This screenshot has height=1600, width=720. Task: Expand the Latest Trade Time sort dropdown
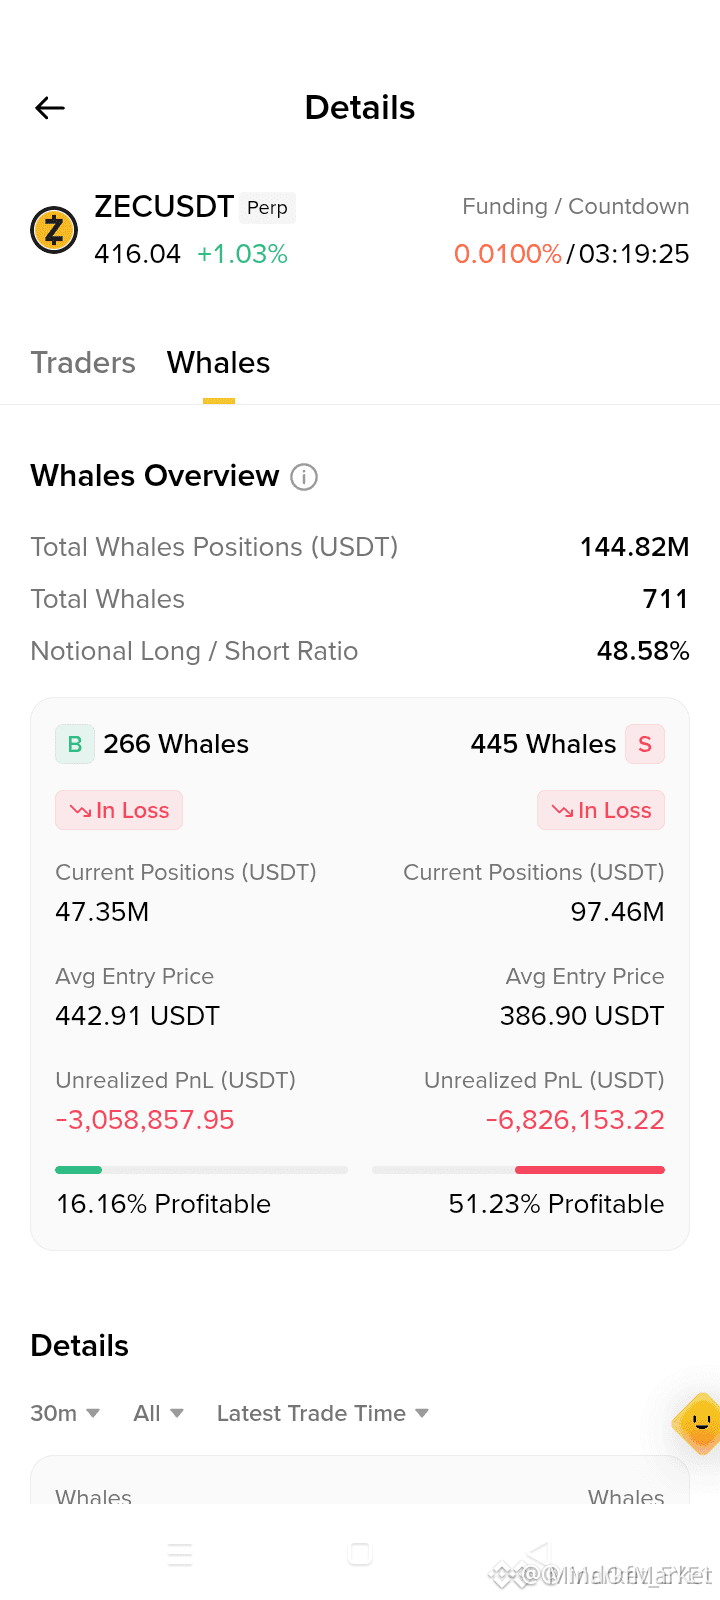[323, 1413]
